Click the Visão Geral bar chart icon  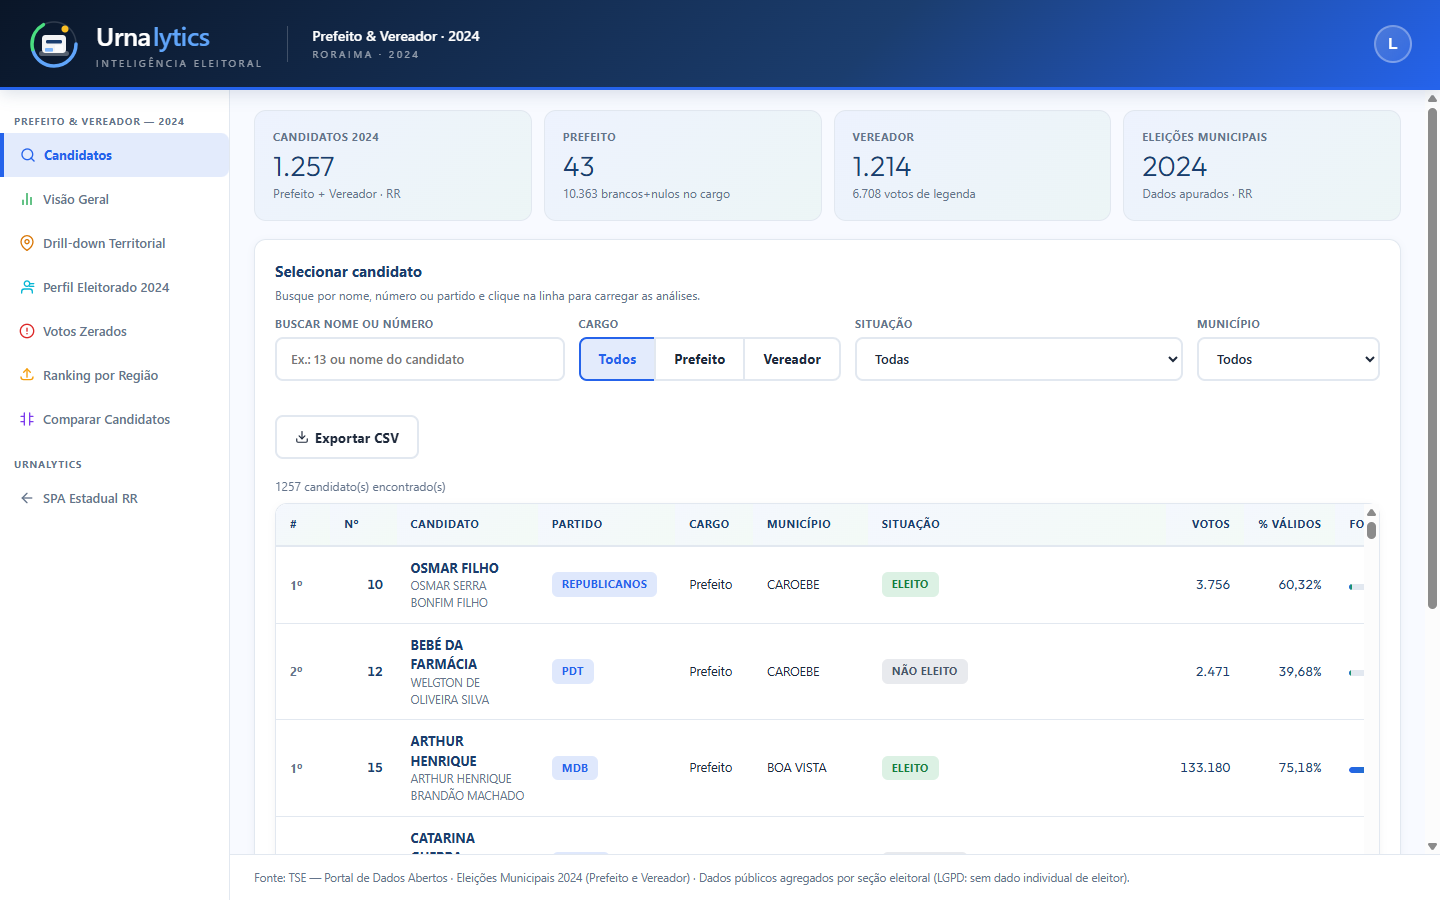tap(27, 199)
